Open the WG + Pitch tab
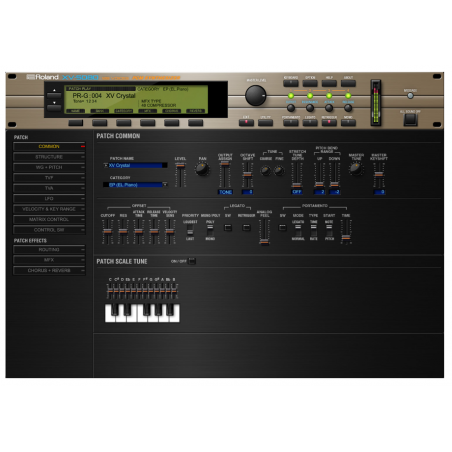 (49, 167)
